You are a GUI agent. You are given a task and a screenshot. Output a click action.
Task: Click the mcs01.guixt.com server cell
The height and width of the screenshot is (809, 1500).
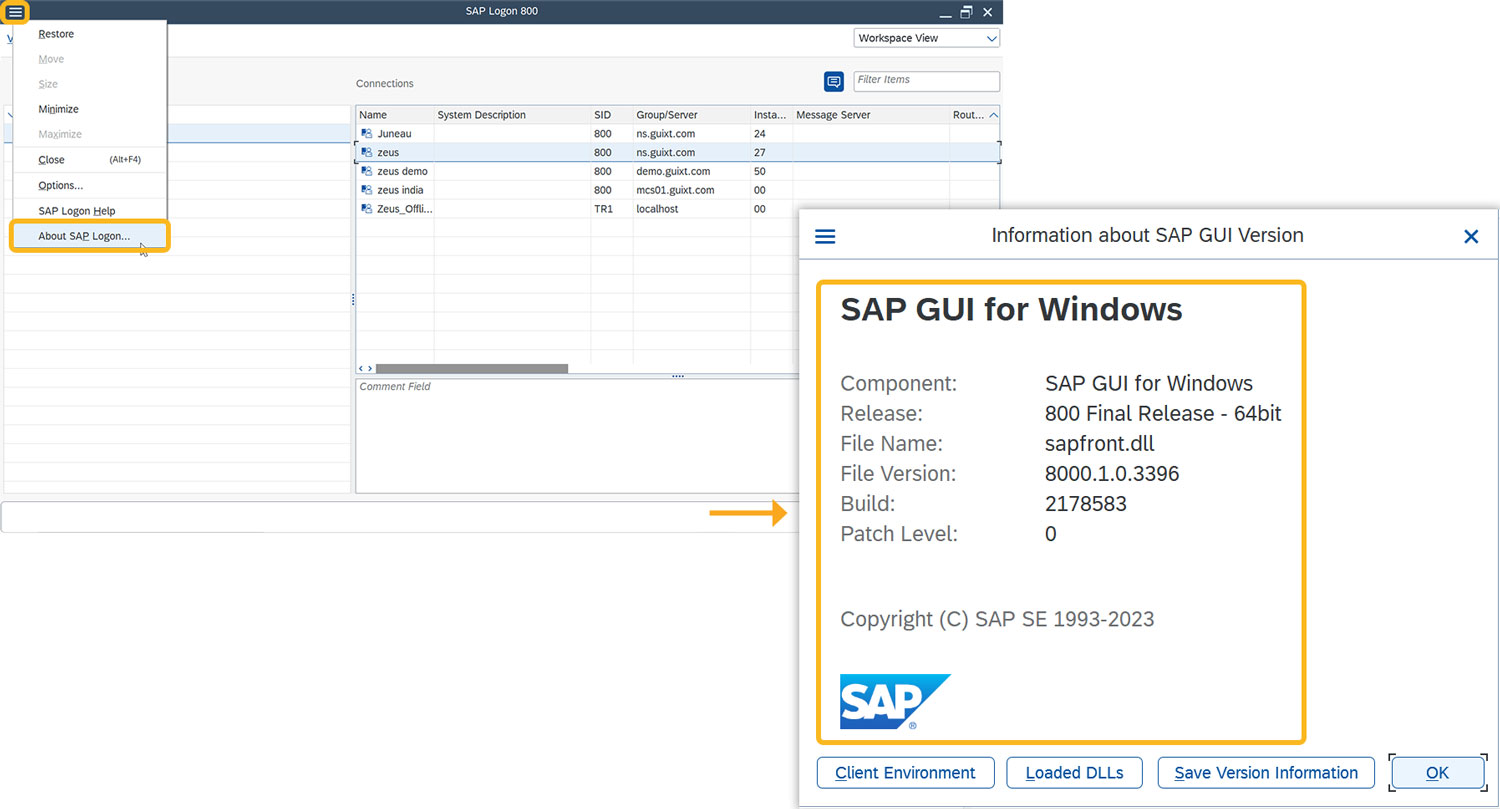point(675,190)
